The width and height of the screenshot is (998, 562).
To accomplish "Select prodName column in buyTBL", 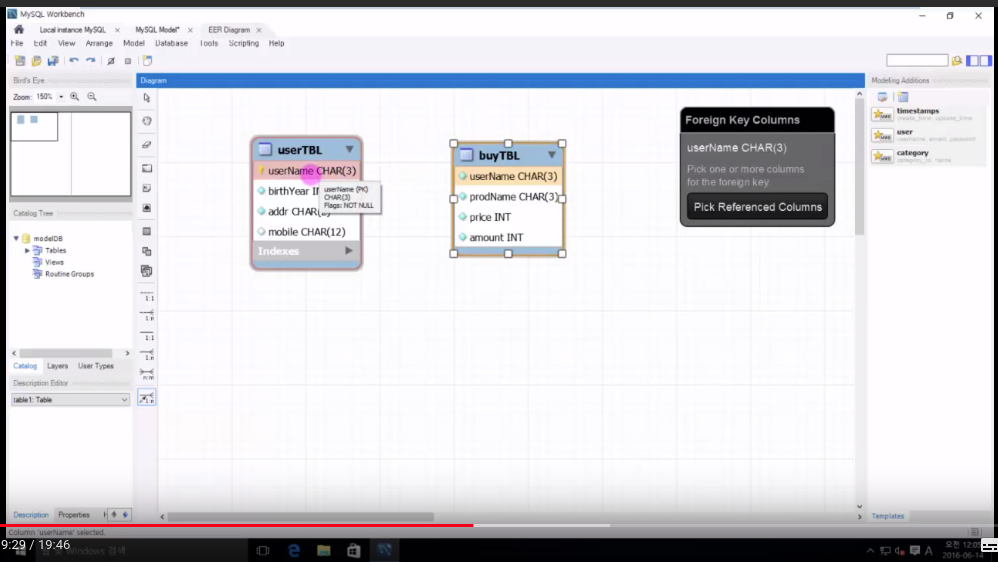I will pos(507,197).
